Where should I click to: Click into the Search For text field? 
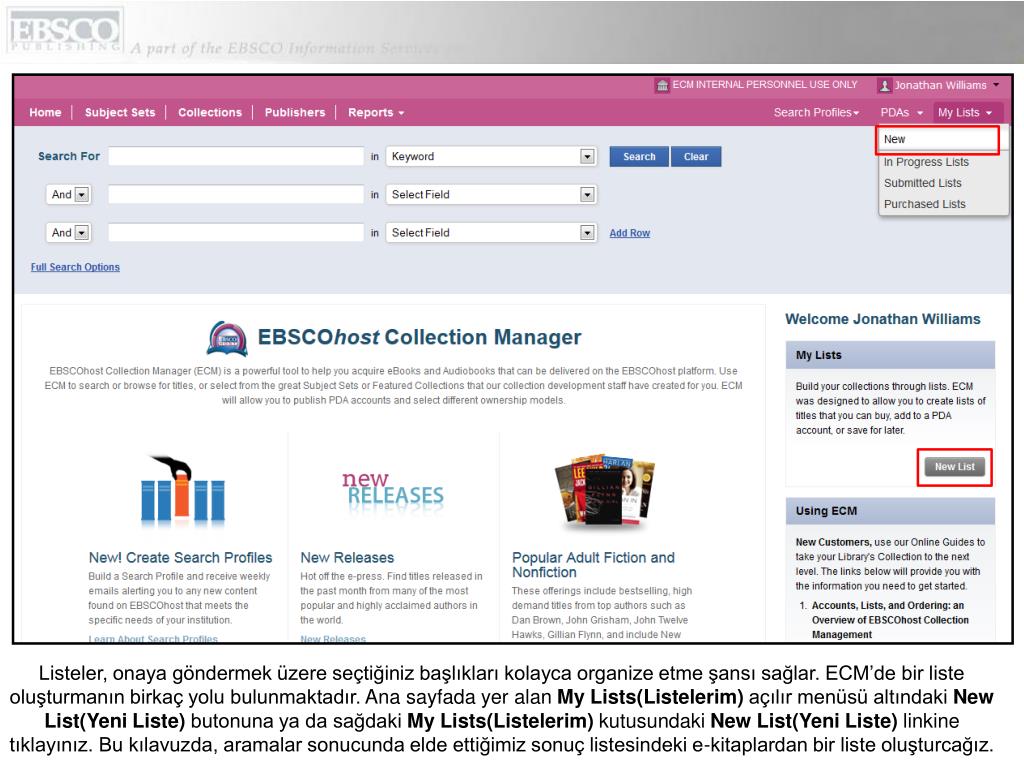point(236,157)
